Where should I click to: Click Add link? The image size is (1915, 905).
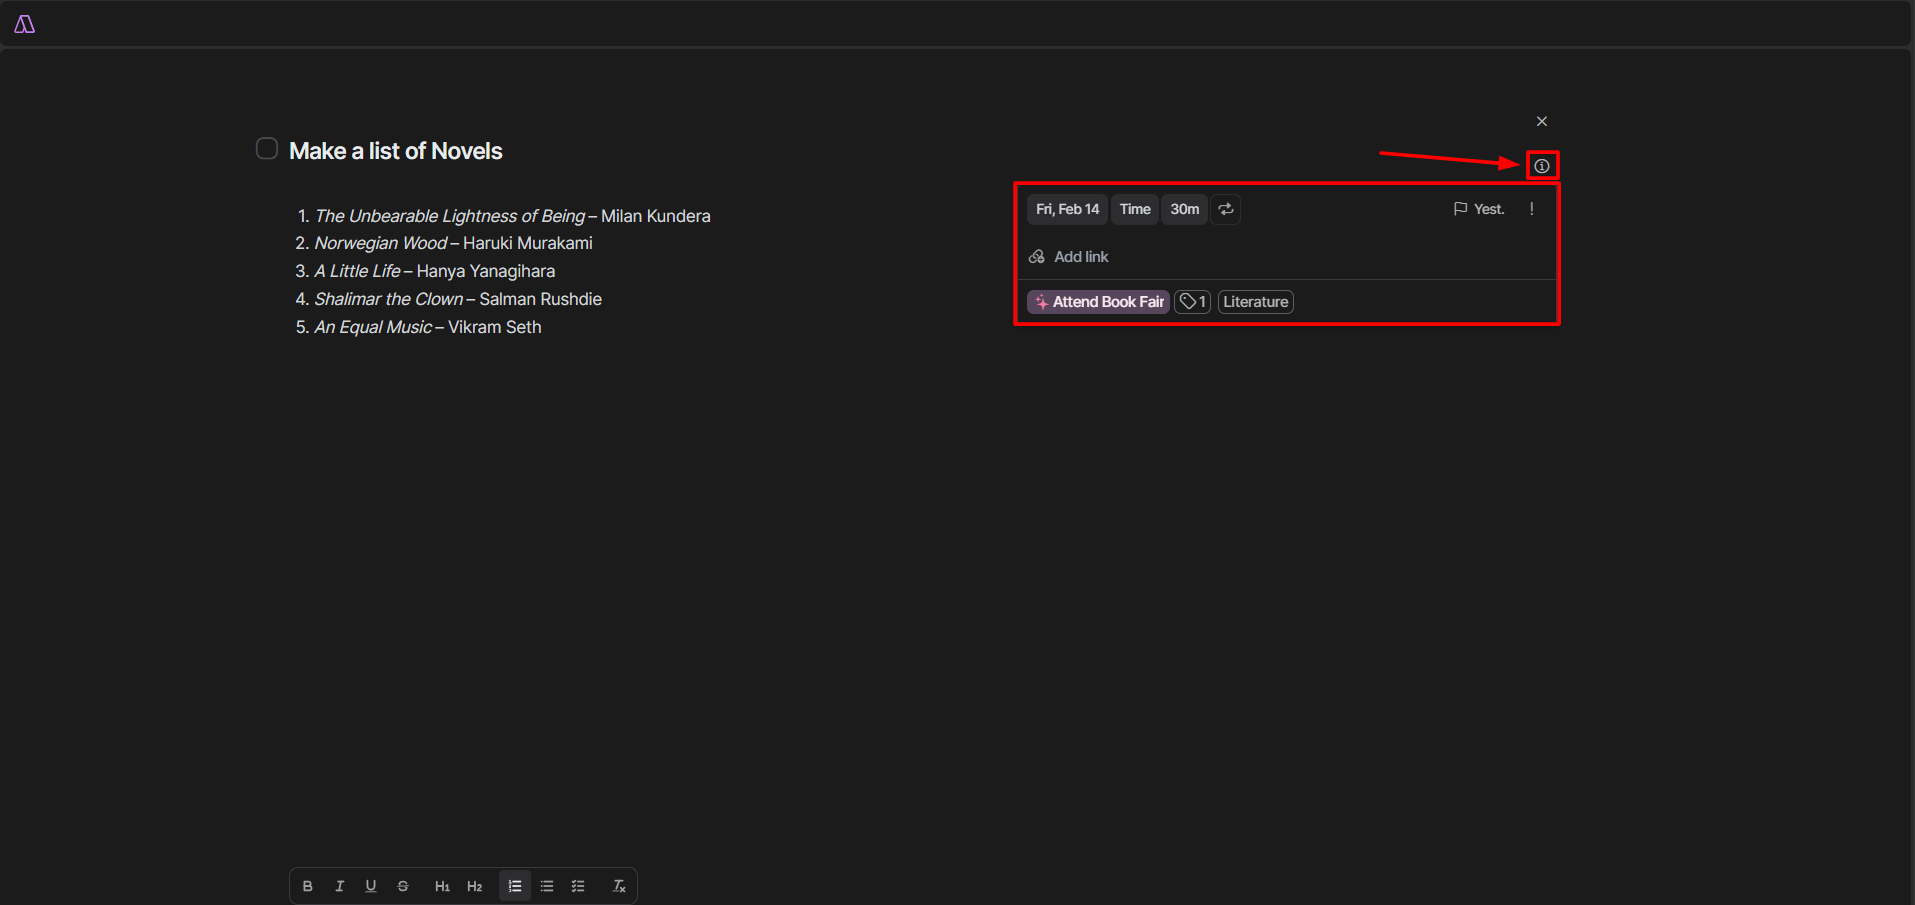tap(1069, 257)
